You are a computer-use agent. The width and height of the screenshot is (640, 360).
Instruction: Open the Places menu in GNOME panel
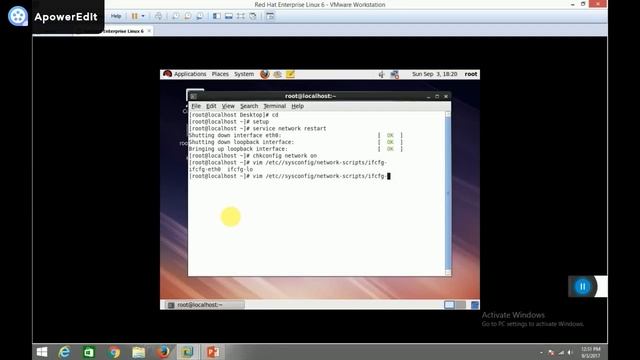point(220,74)
